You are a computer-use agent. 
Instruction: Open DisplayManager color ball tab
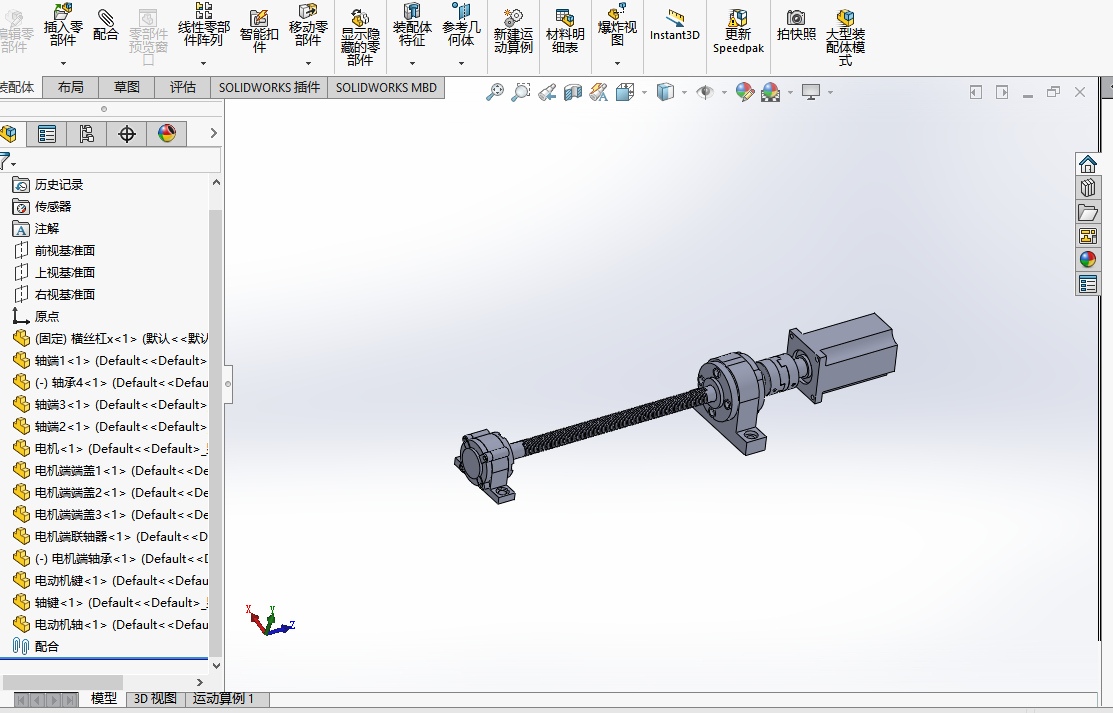tap(167, 134)
